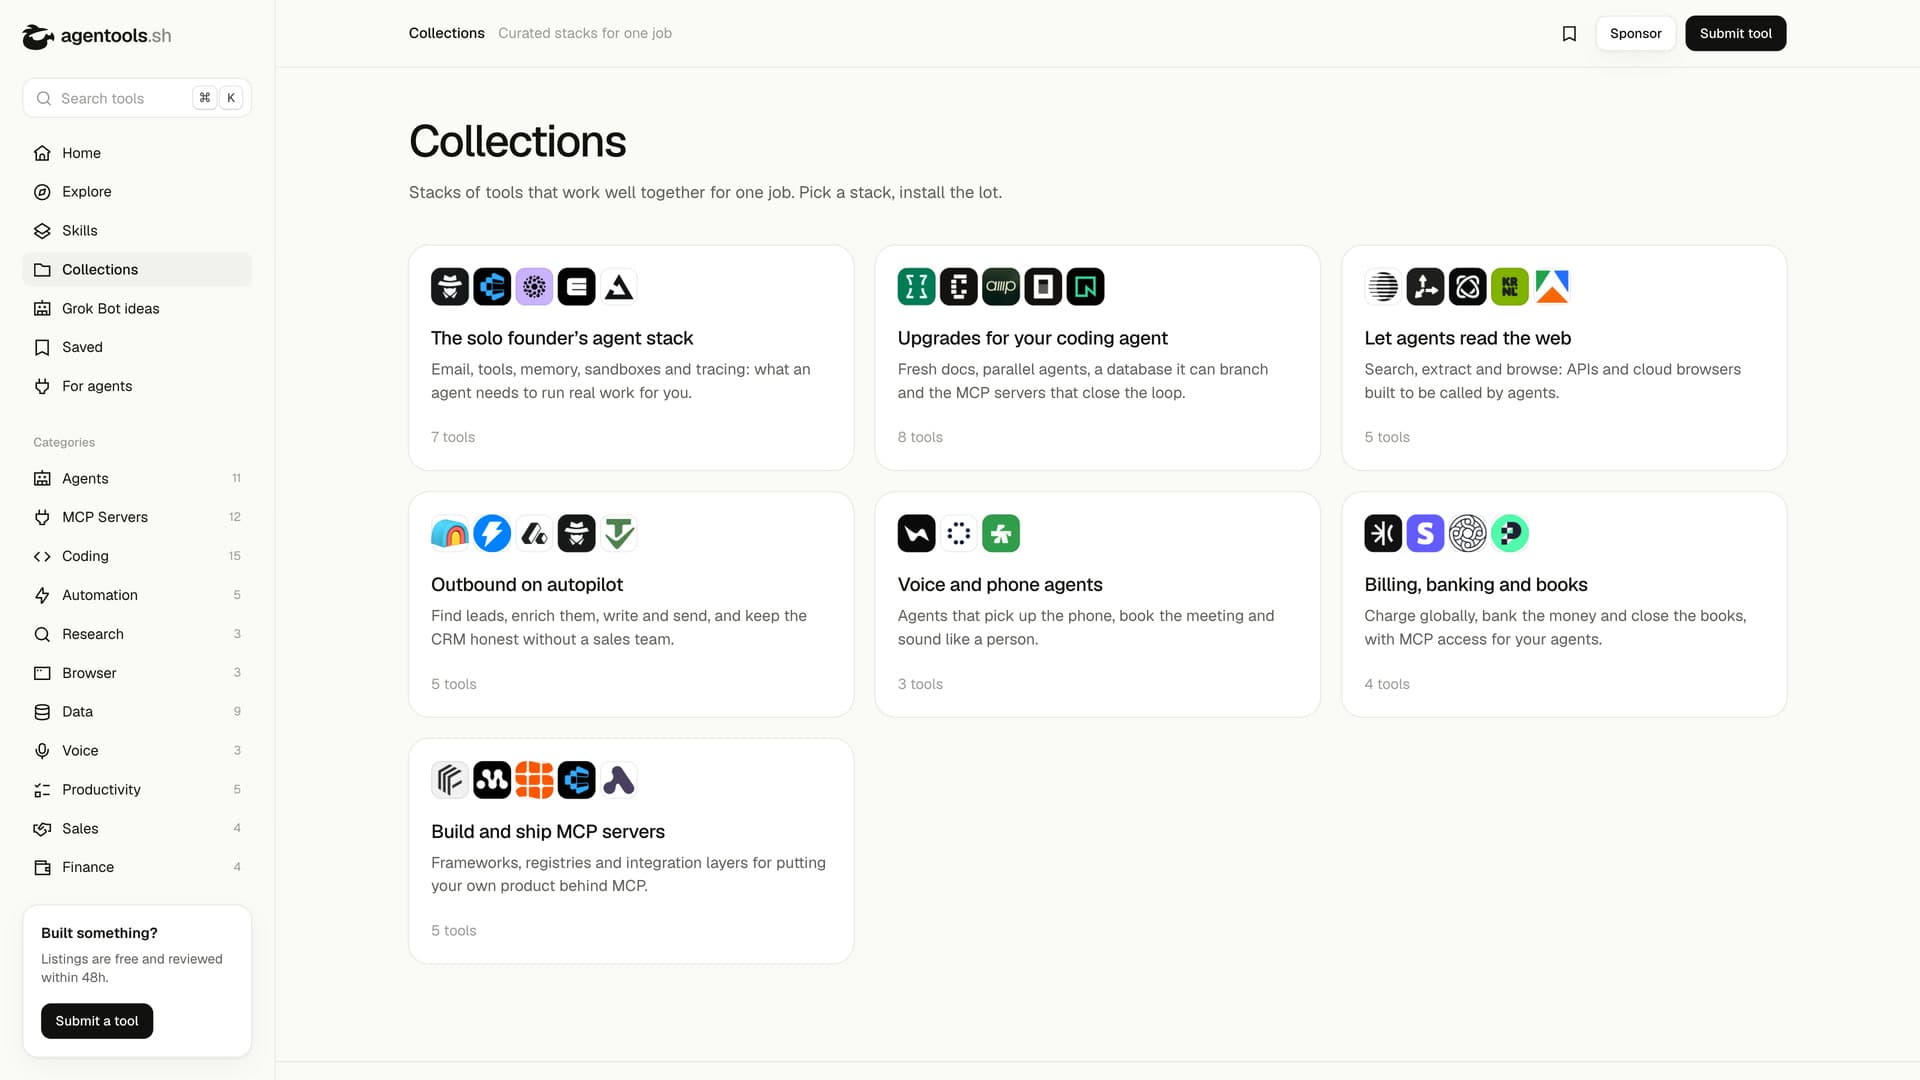The image size is (1920, 1080).
Task: Open the Finance category
Action: pos(137,867)
